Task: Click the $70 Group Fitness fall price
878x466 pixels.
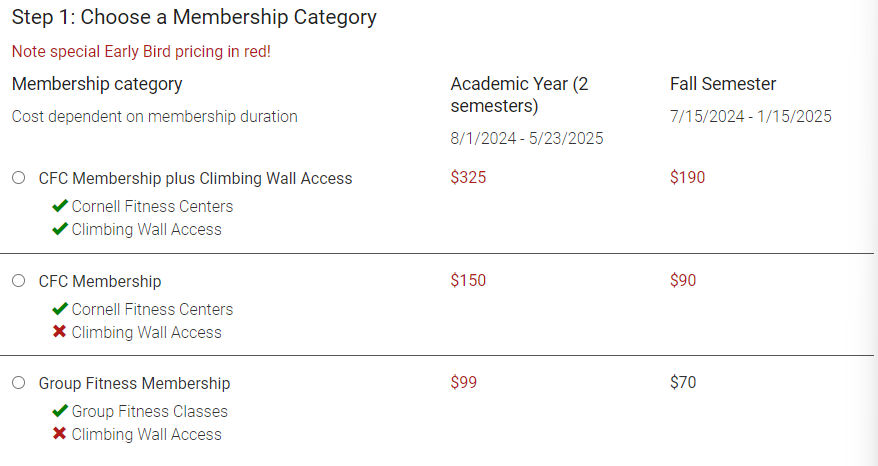Action: point(683,383)
